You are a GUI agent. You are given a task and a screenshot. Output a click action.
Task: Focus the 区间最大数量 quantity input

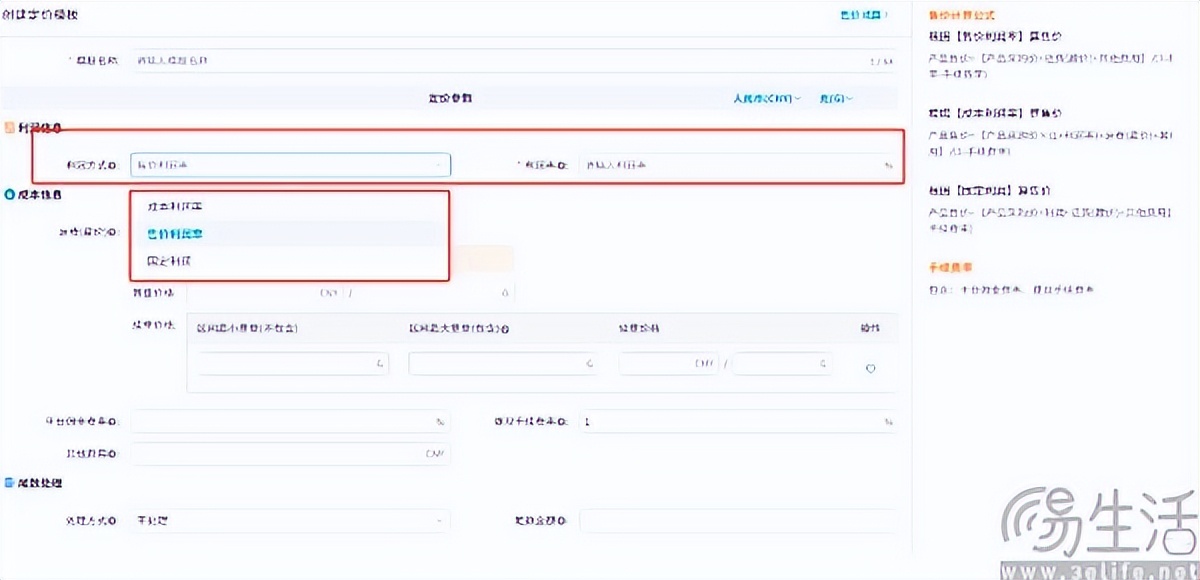503,364
